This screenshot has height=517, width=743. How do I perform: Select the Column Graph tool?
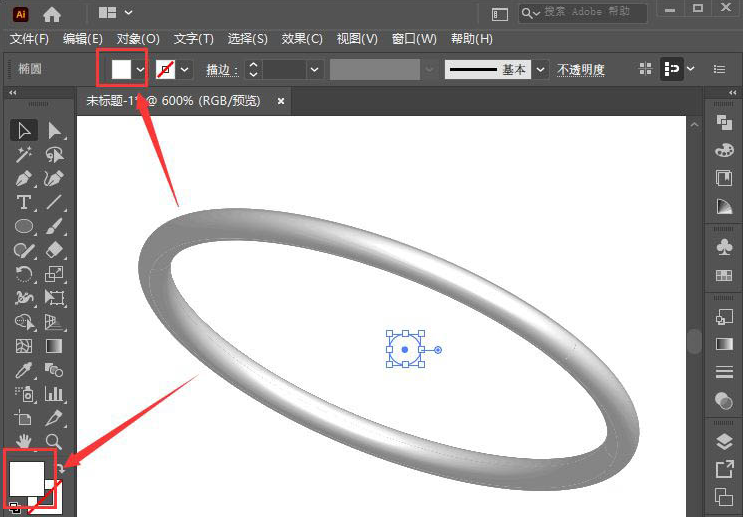click(x=54, y=394)
